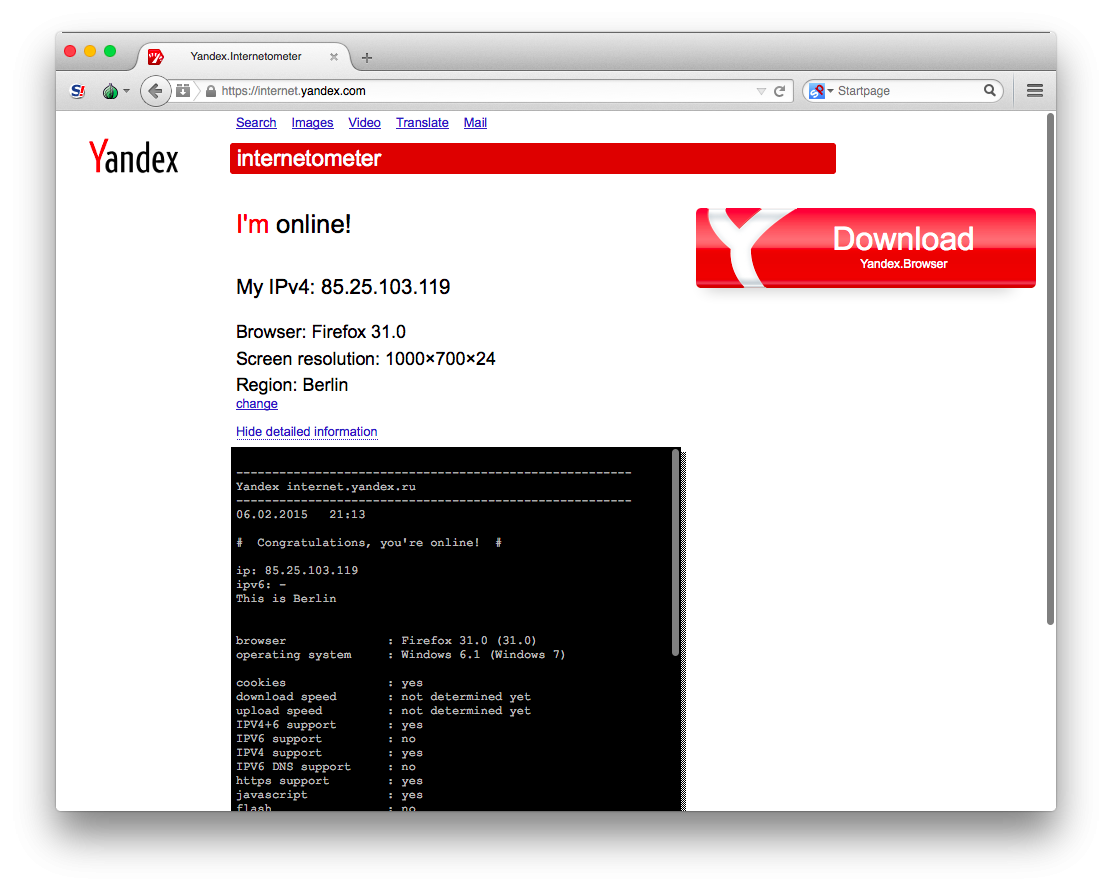Click the change region link

(x=257, y=404)
